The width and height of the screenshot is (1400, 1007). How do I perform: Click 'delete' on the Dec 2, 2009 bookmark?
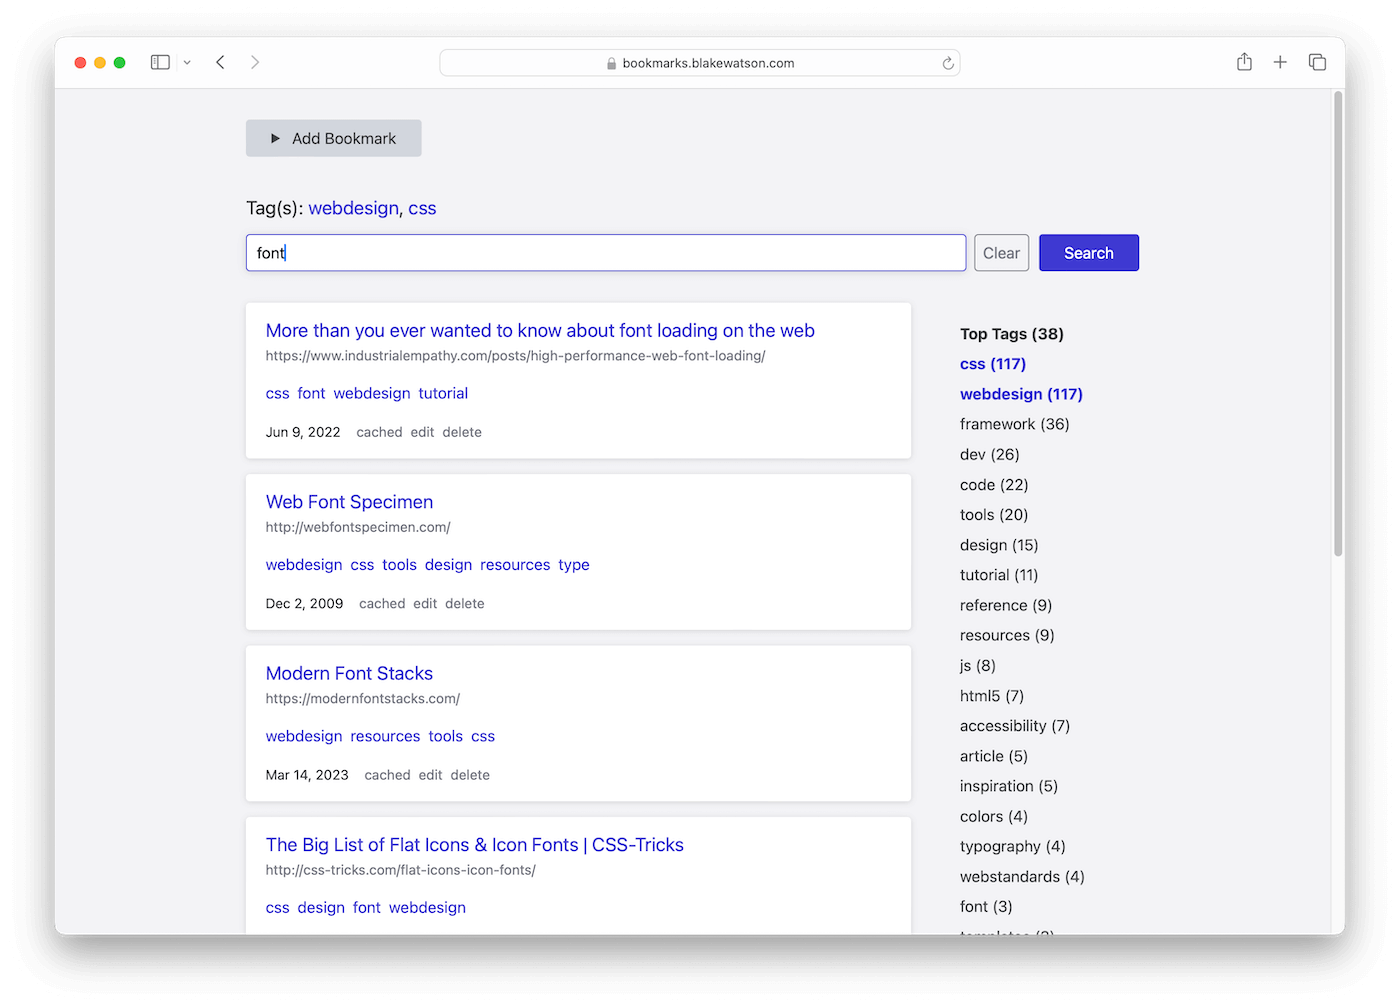465,604
